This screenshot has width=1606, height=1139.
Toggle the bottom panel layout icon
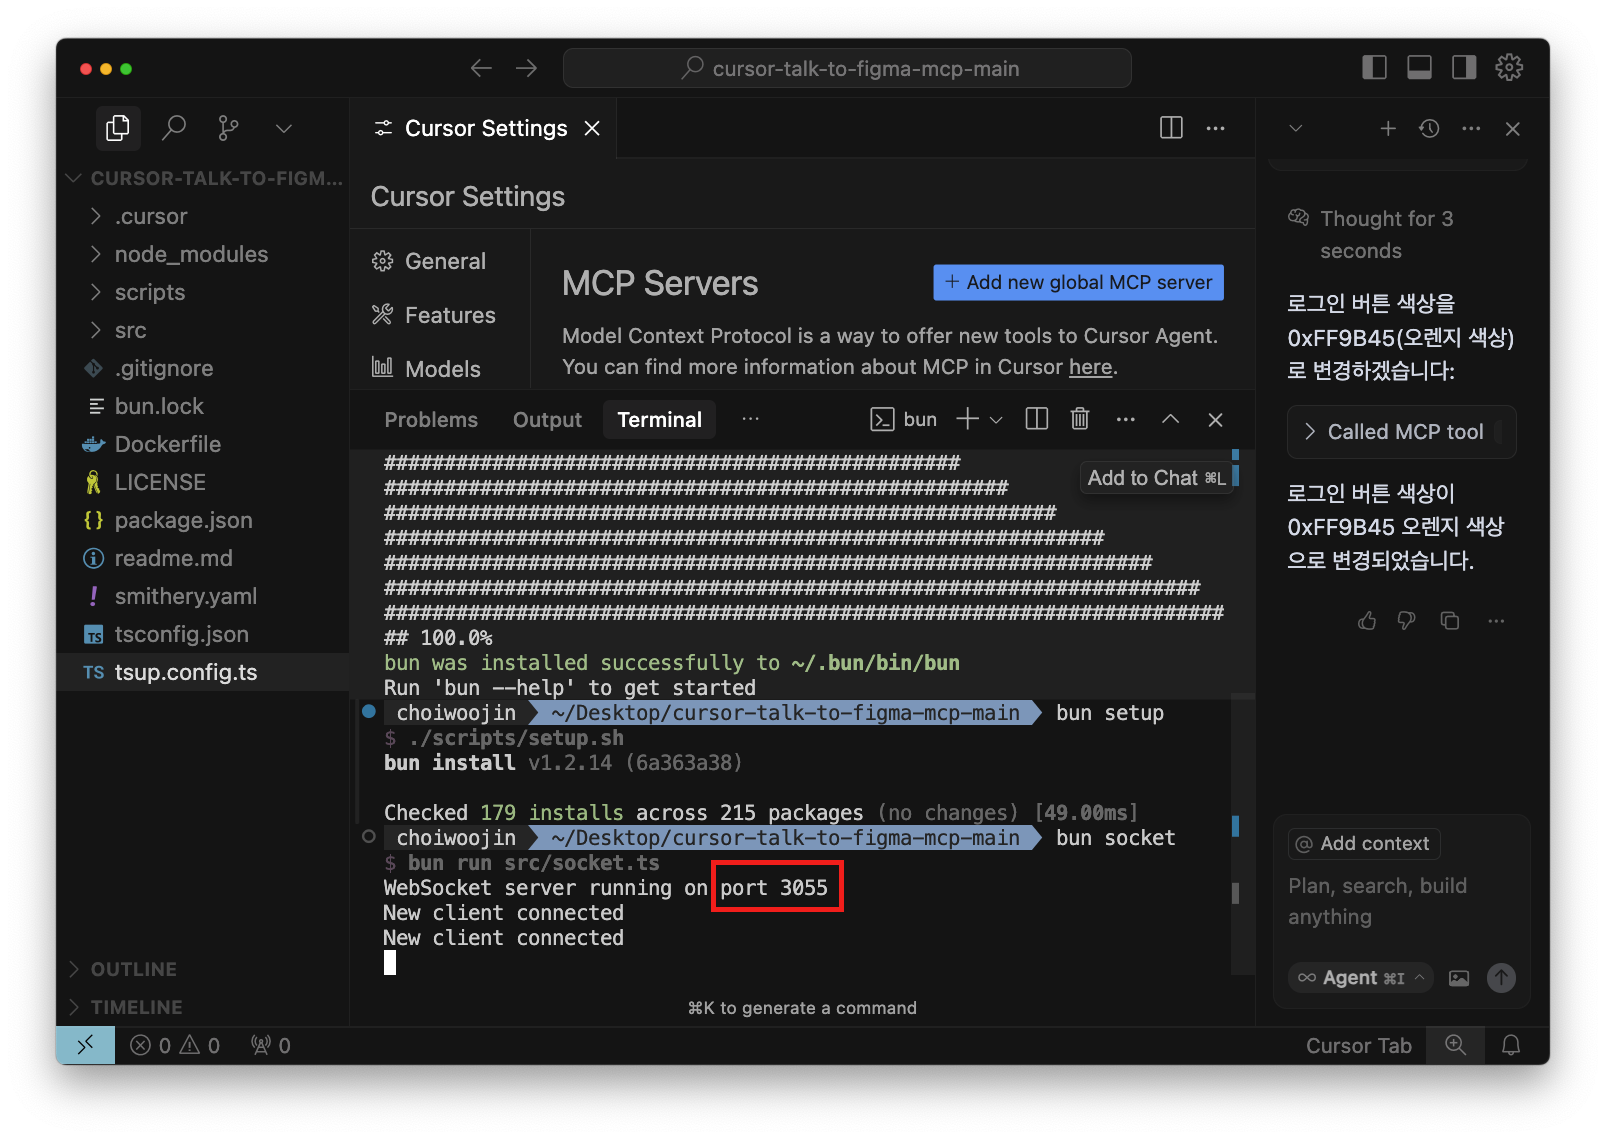(1419, 67)
